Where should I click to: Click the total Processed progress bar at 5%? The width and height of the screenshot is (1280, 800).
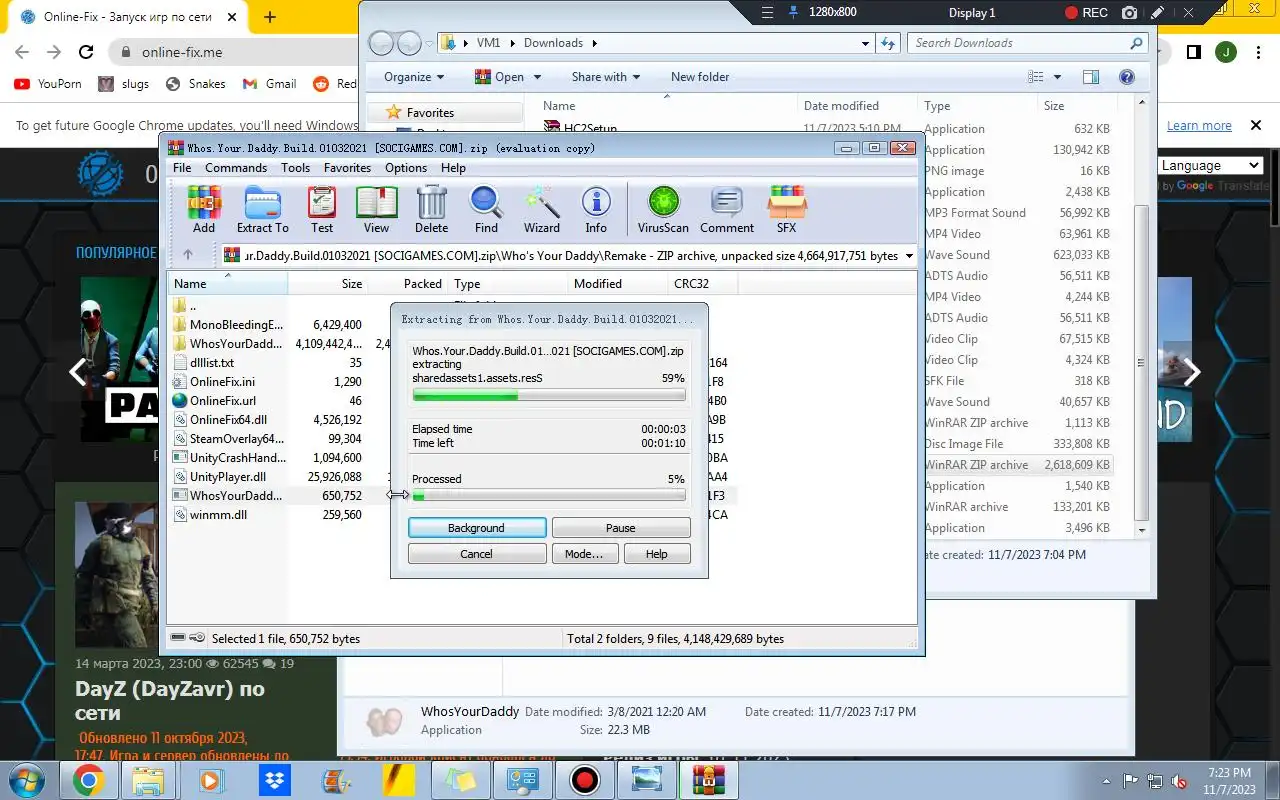click(x=549, y=496)
